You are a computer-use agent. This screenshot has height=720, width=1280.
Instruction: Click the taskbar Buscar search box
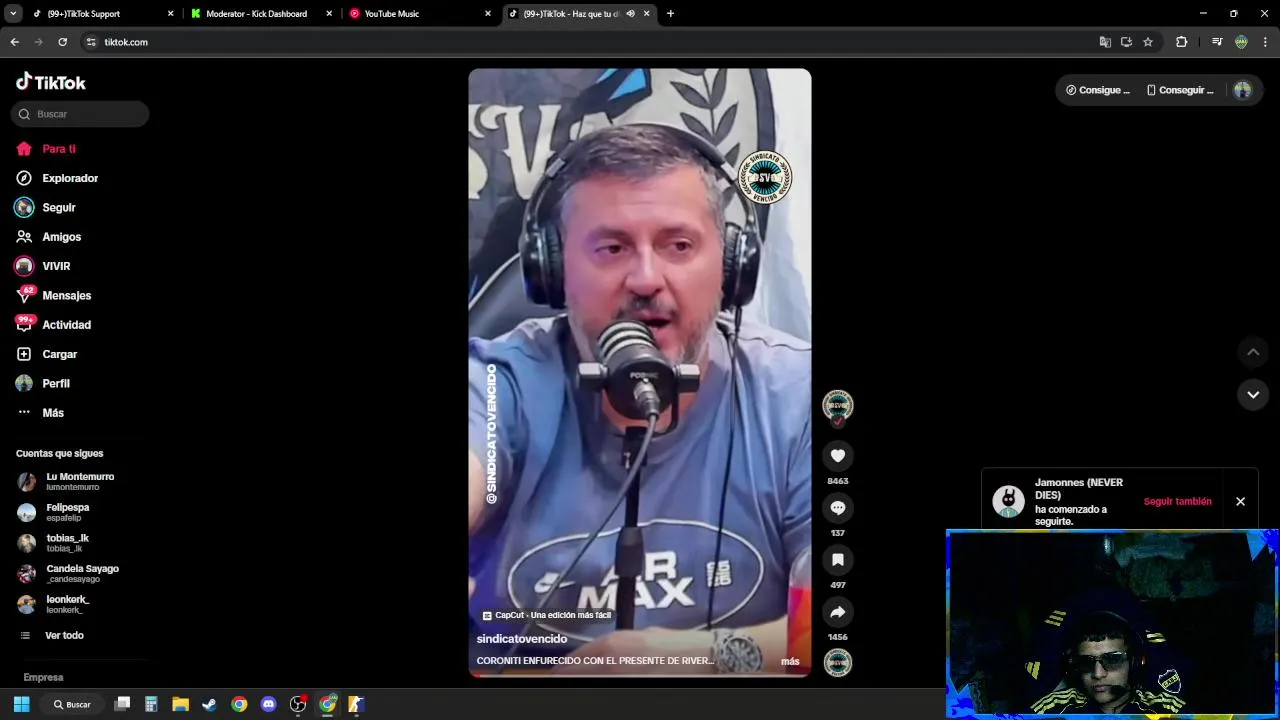pyautogui.click(x=73, y=704)
